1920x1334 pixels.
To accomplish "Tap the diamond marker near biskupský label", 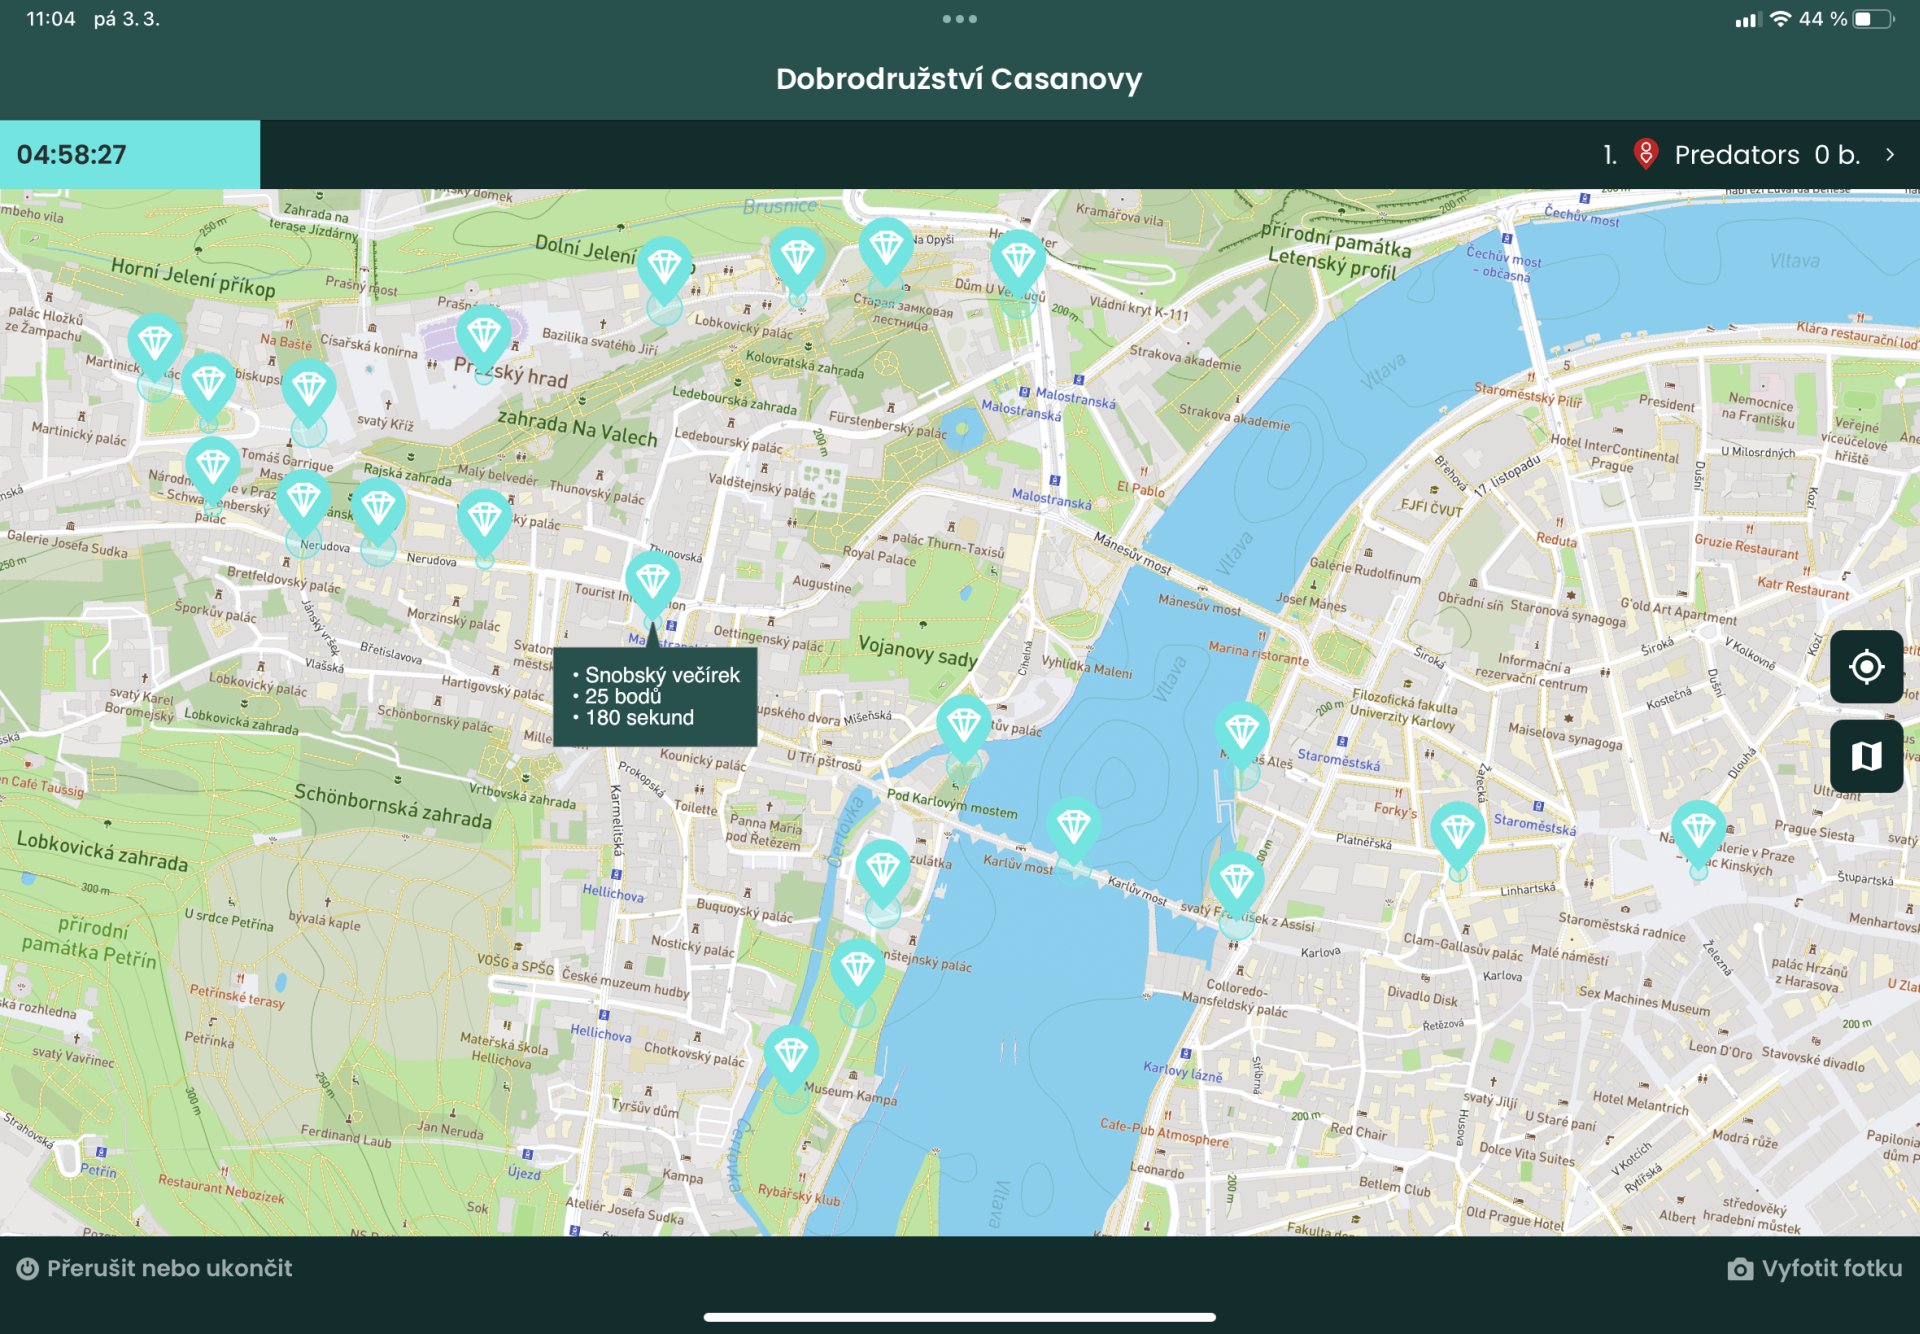I will (x=208, y=386).
